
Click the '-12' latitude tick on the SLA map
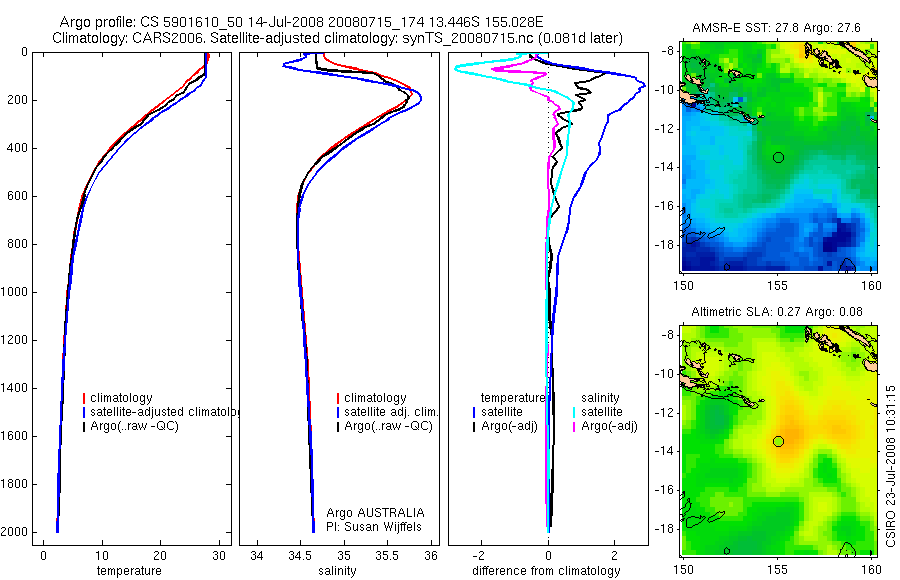coord(664,413)
